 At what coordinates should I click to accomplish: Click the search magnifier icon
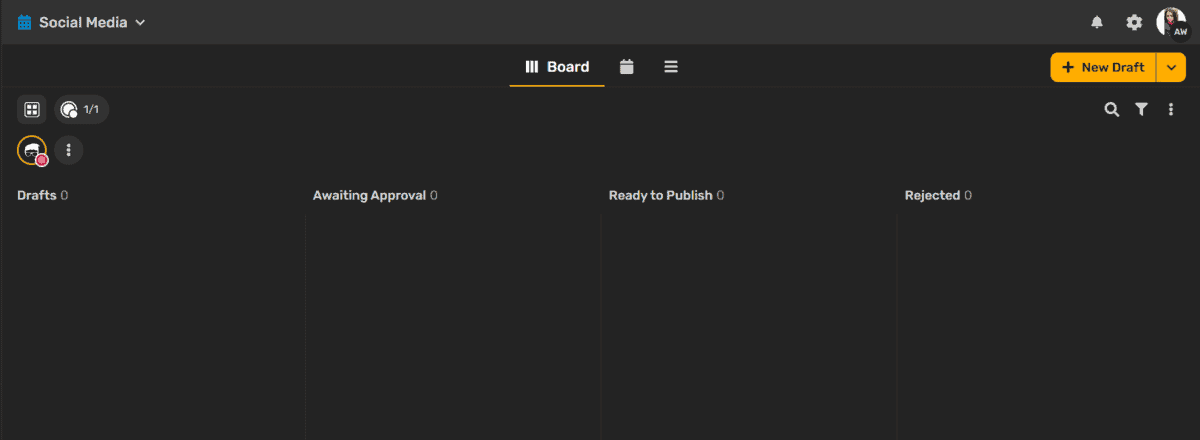(1111, 110)
